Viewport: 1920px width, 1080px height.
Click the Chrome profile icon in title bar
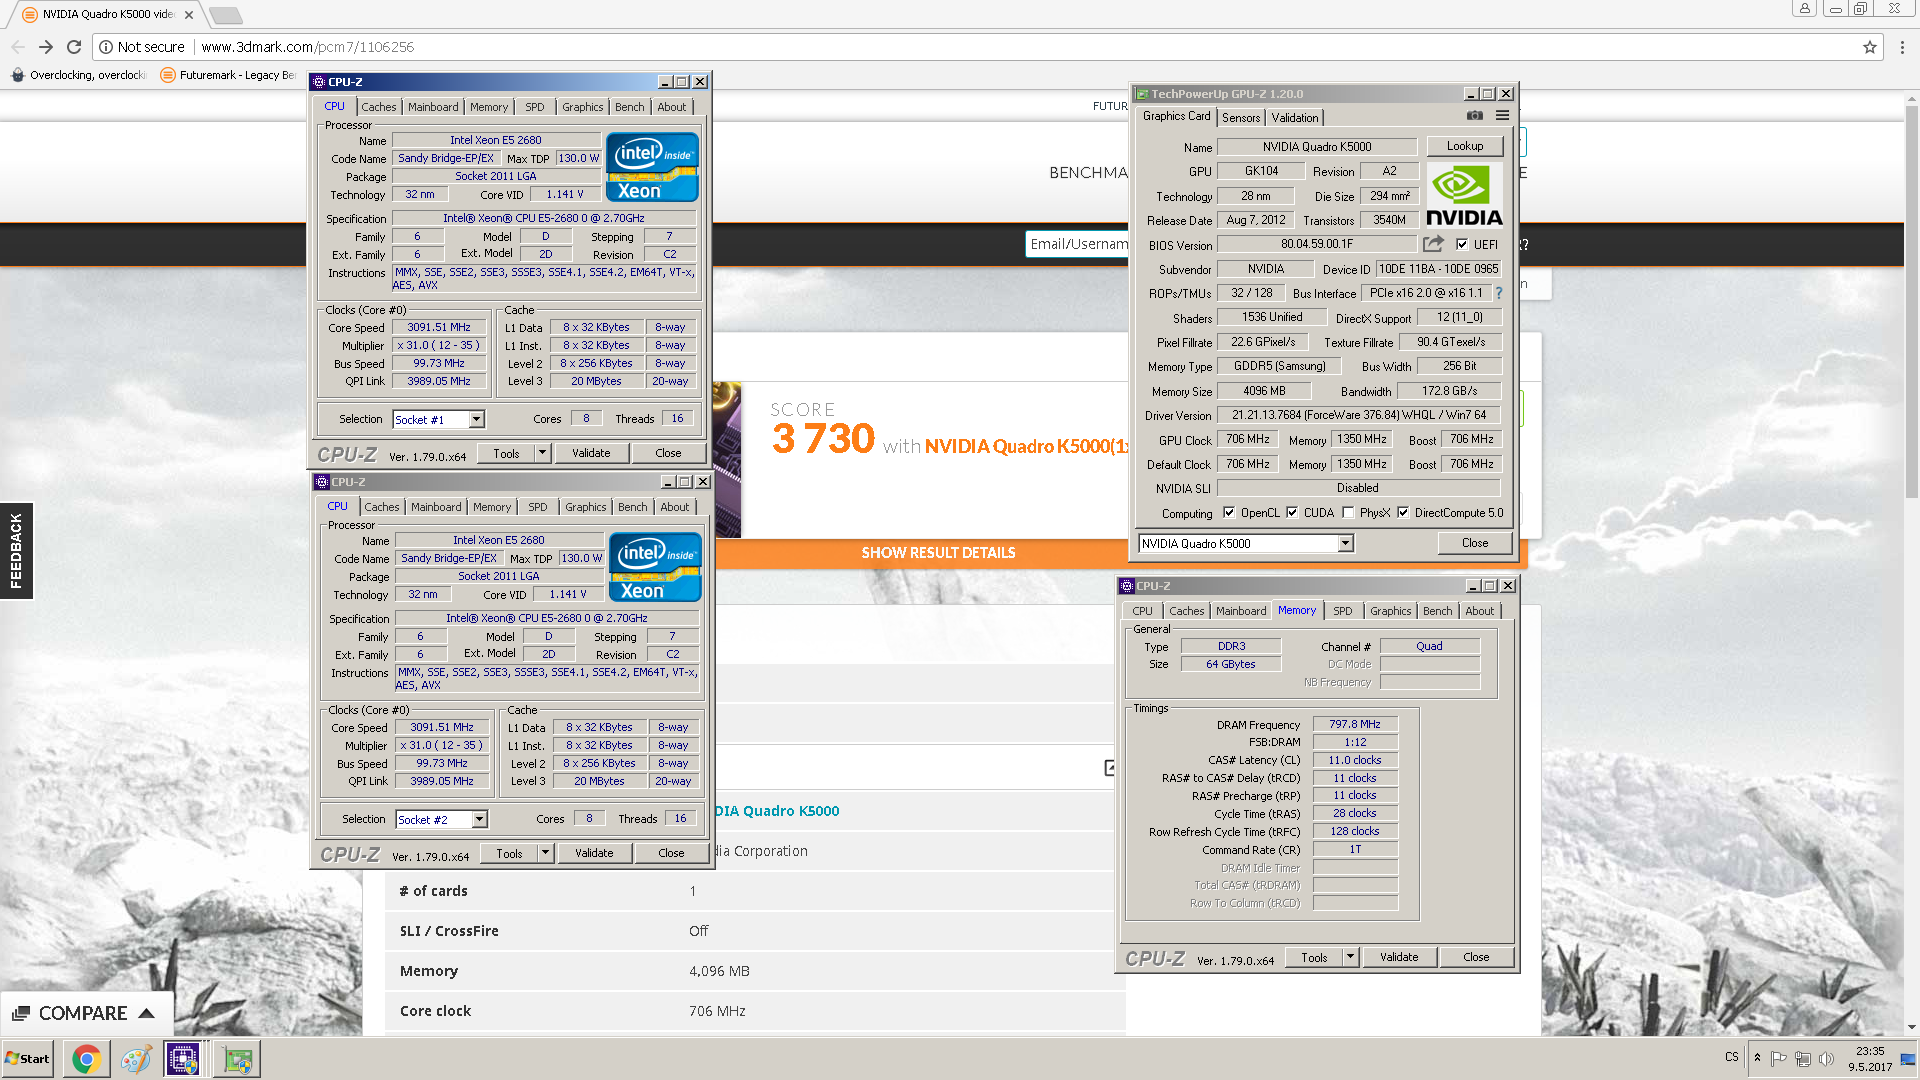[x=1805, y=8]
